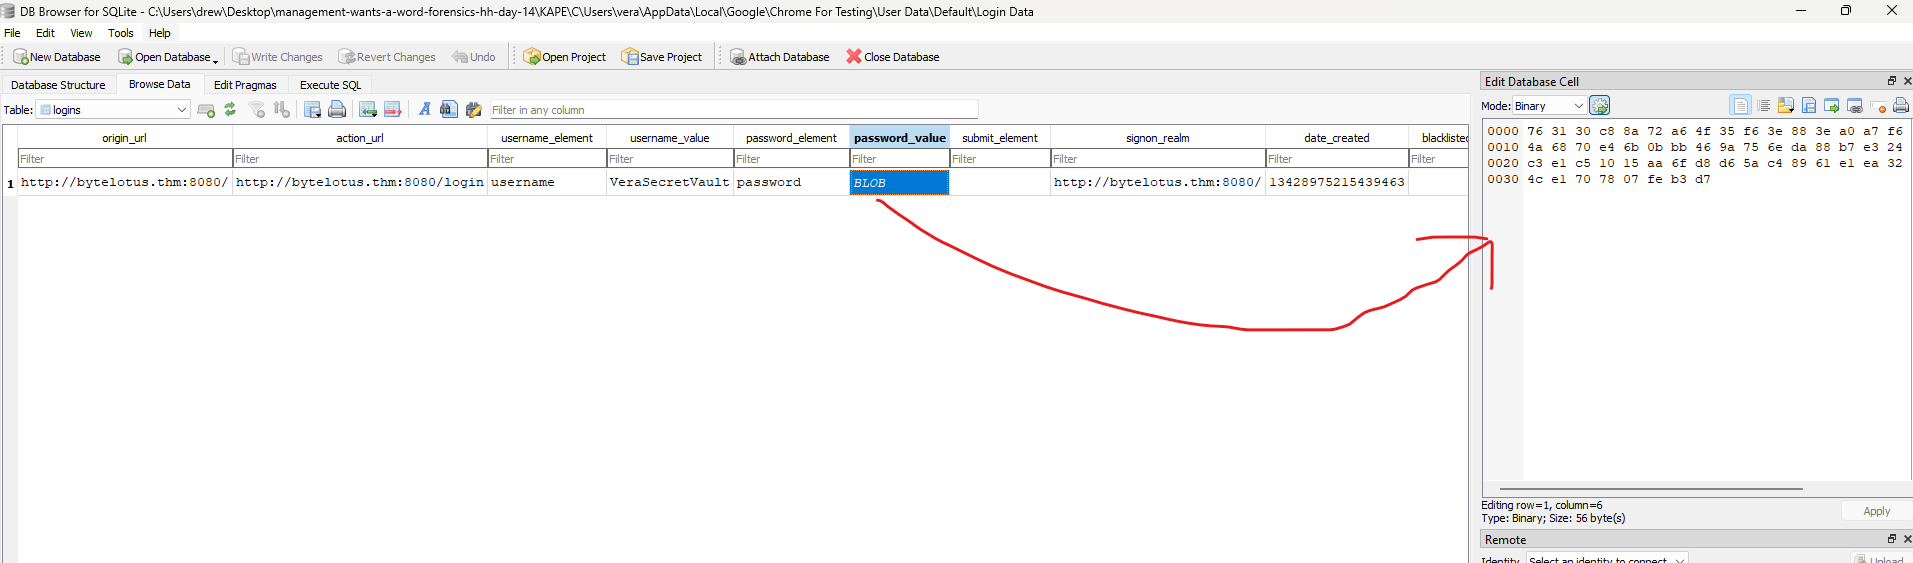Toggle the word wrap icon in the cell editor
Viewport: 1913px width, 563px height.
pyautogui.click(x=1740, y=106)
